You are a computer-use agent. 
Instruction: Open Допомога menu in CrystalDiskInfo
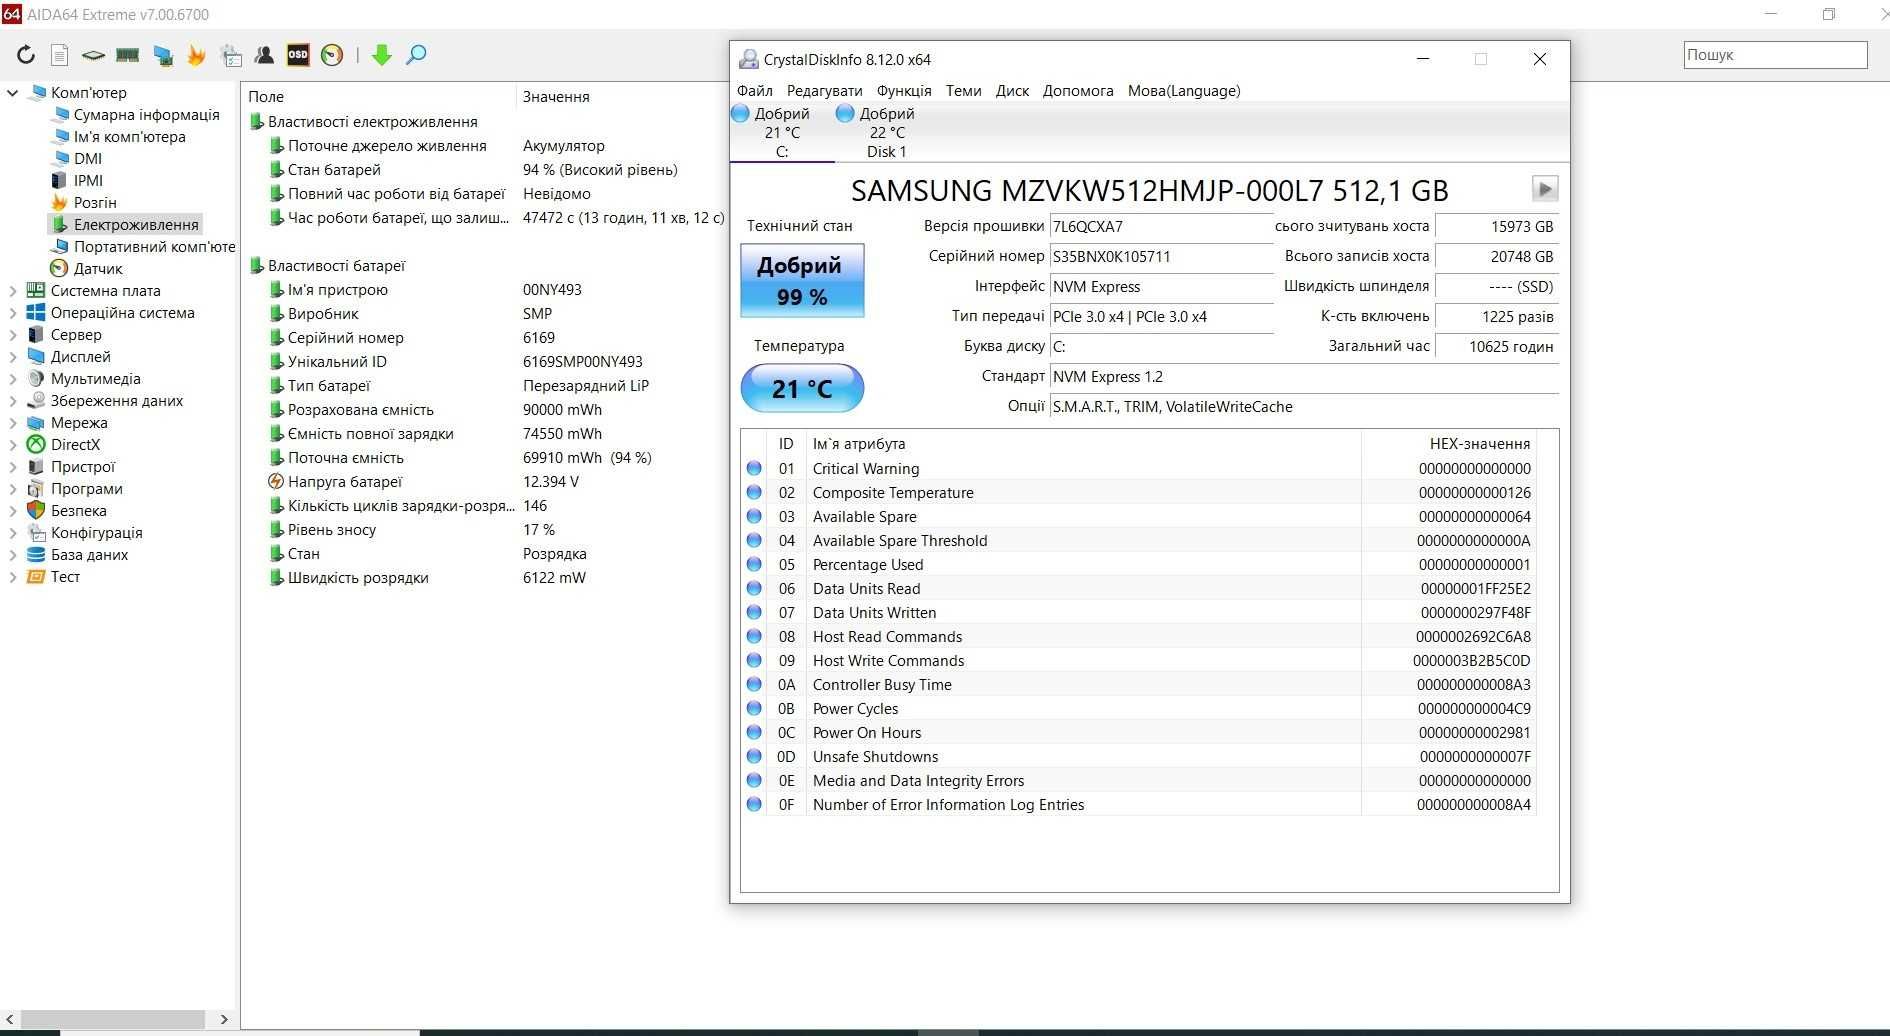point(1078,90)
